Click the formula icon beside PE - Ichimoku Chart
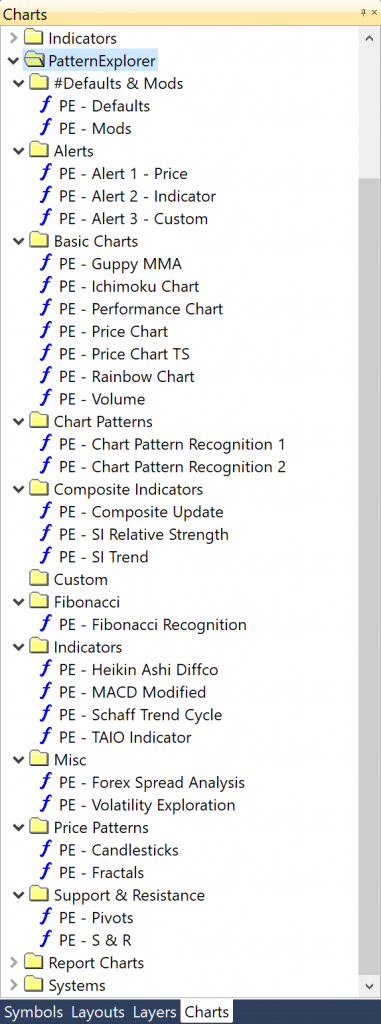This screenshot has width=381, height=1024. pyautogui.click(x=46, y=286)
